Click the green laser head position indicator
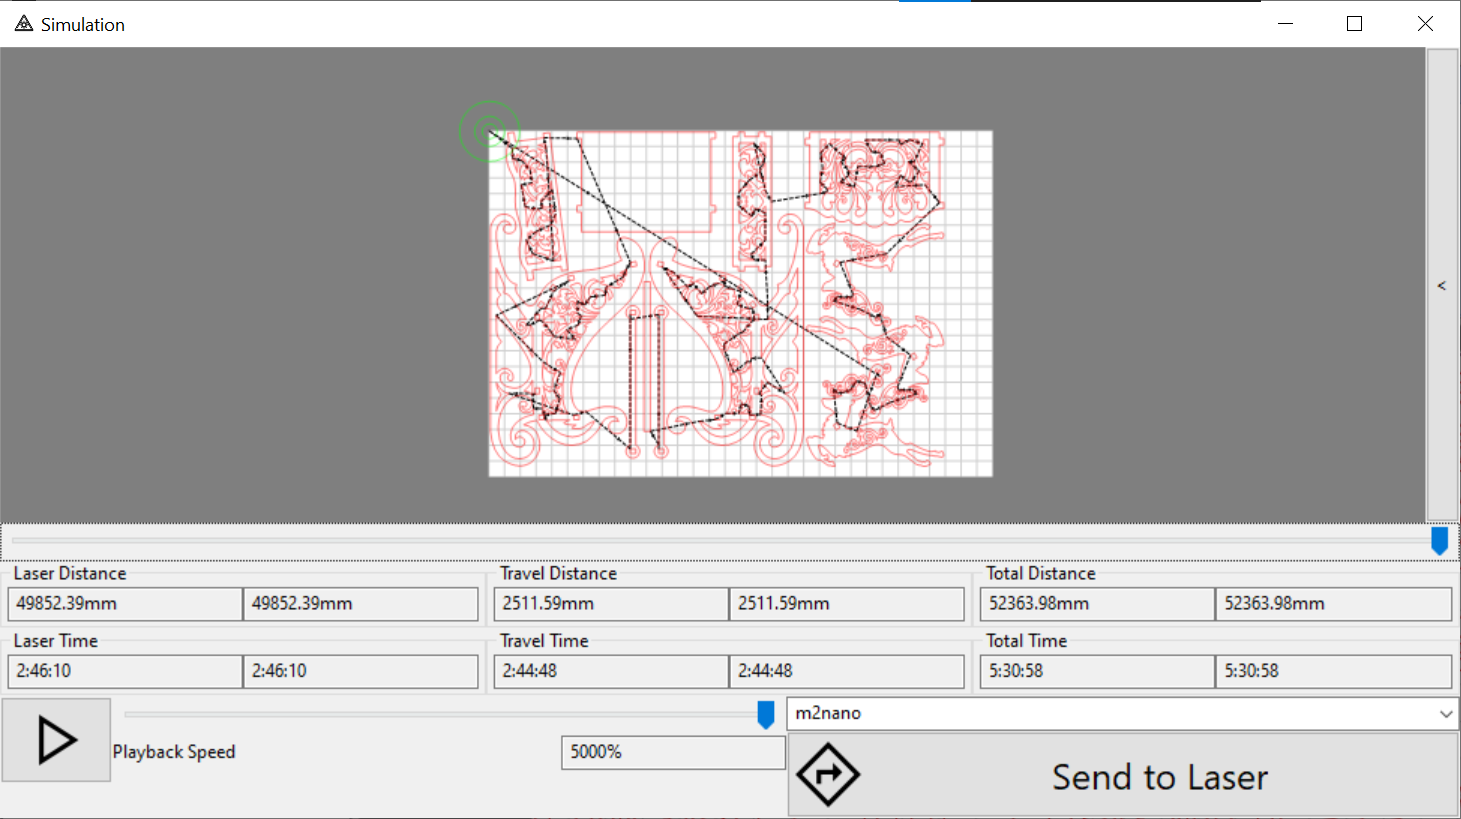This screenshot has height=819, width=1461. click(490, 130)
